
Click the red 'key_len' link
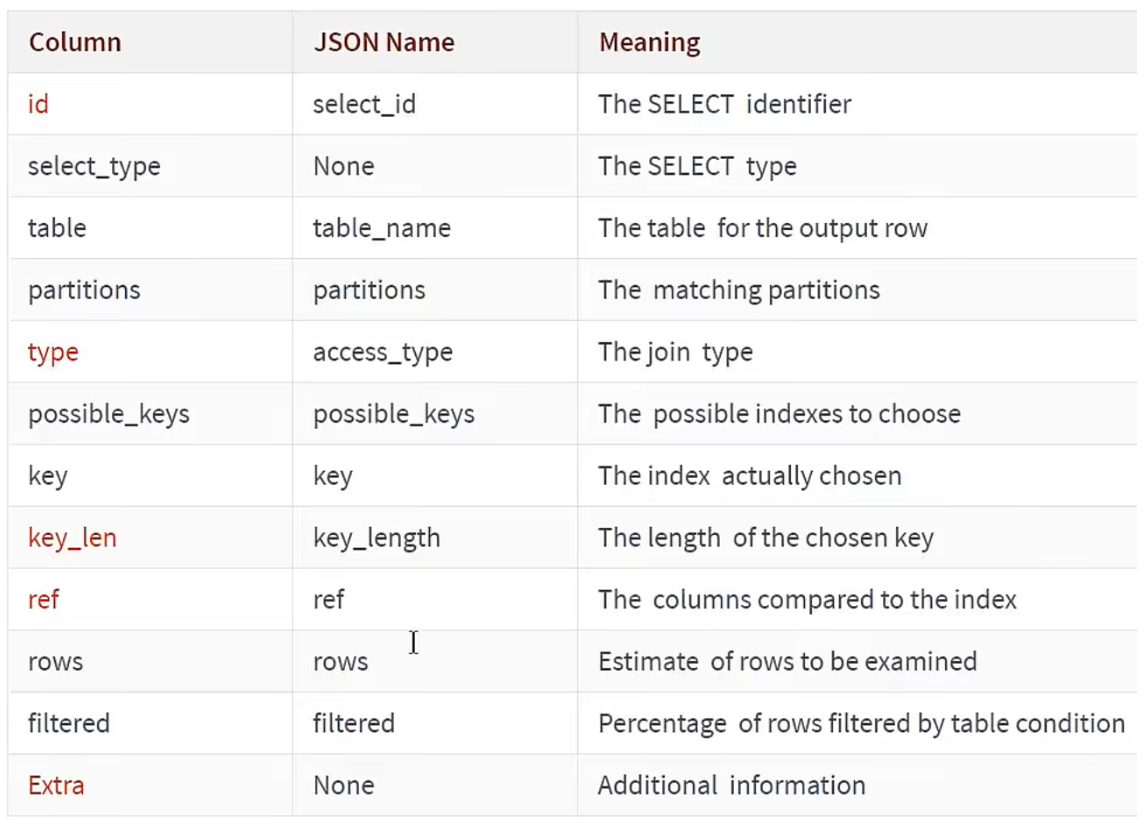[72, 538]
